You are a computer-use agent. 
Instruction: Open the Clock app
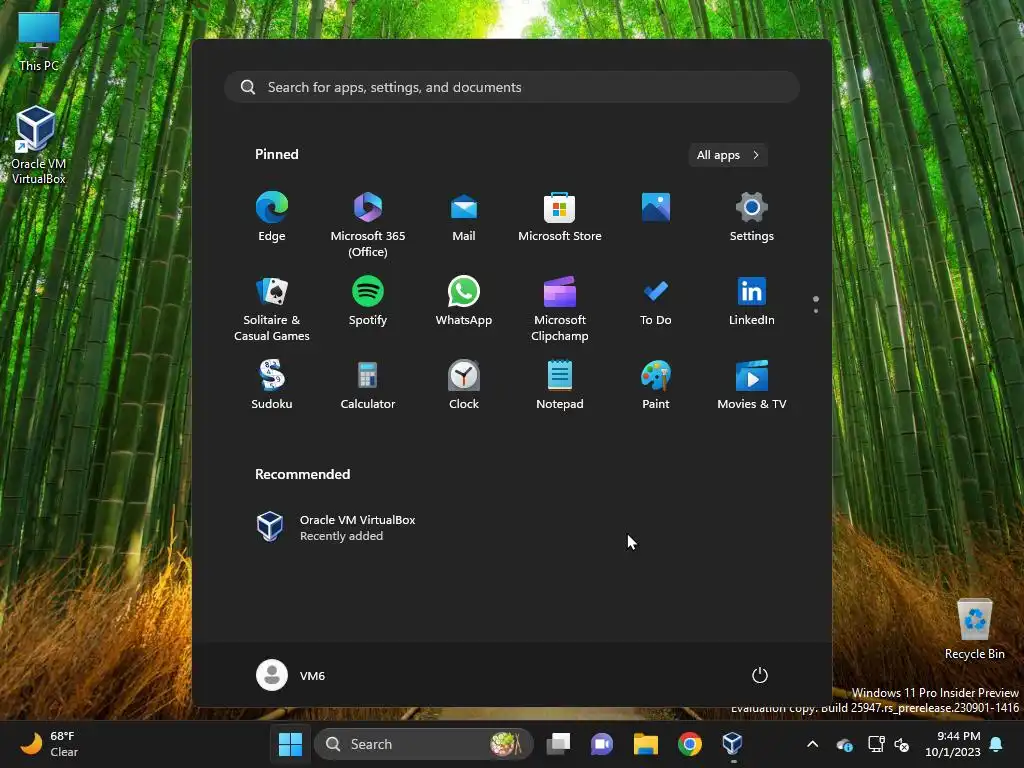pos(464,385)
